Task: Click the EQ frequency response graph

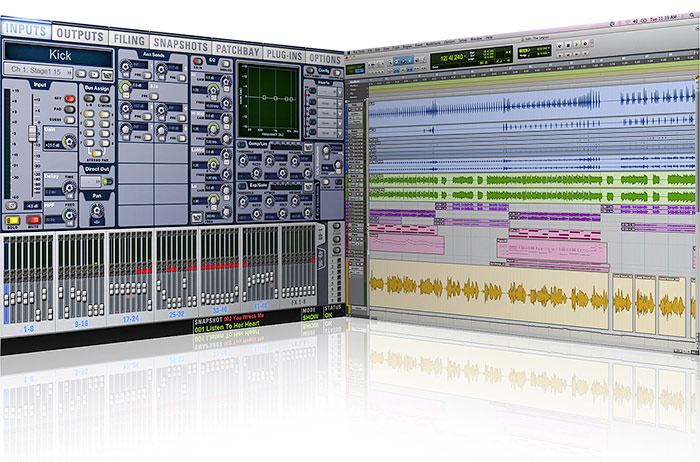Action: click(268, 100)
